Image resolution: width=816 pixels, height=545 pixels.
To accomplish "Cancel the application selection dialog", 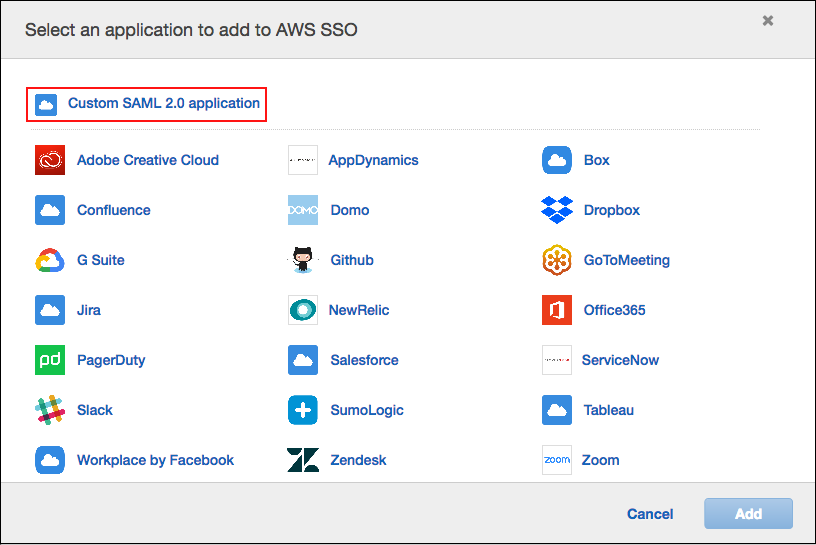I will tap(650, 514).
